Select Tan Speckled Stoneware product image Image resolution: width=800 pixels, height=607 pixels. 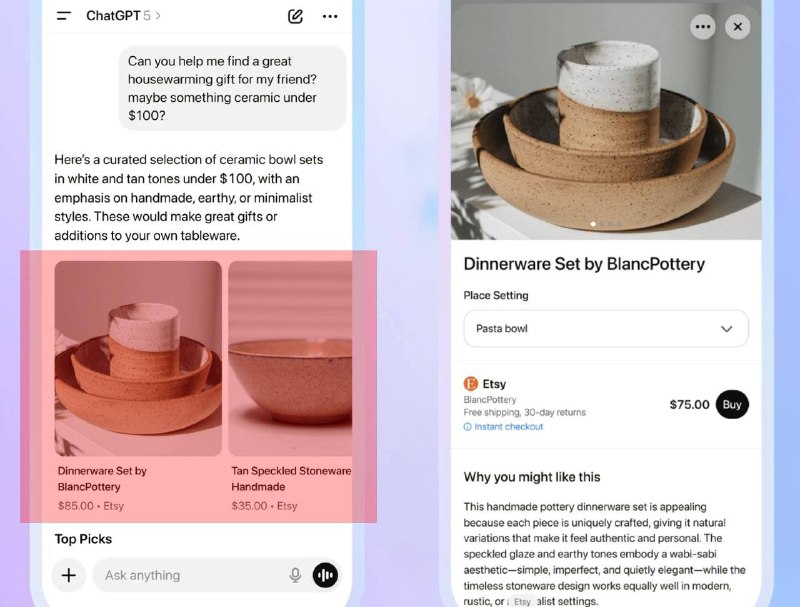[290, 358]
